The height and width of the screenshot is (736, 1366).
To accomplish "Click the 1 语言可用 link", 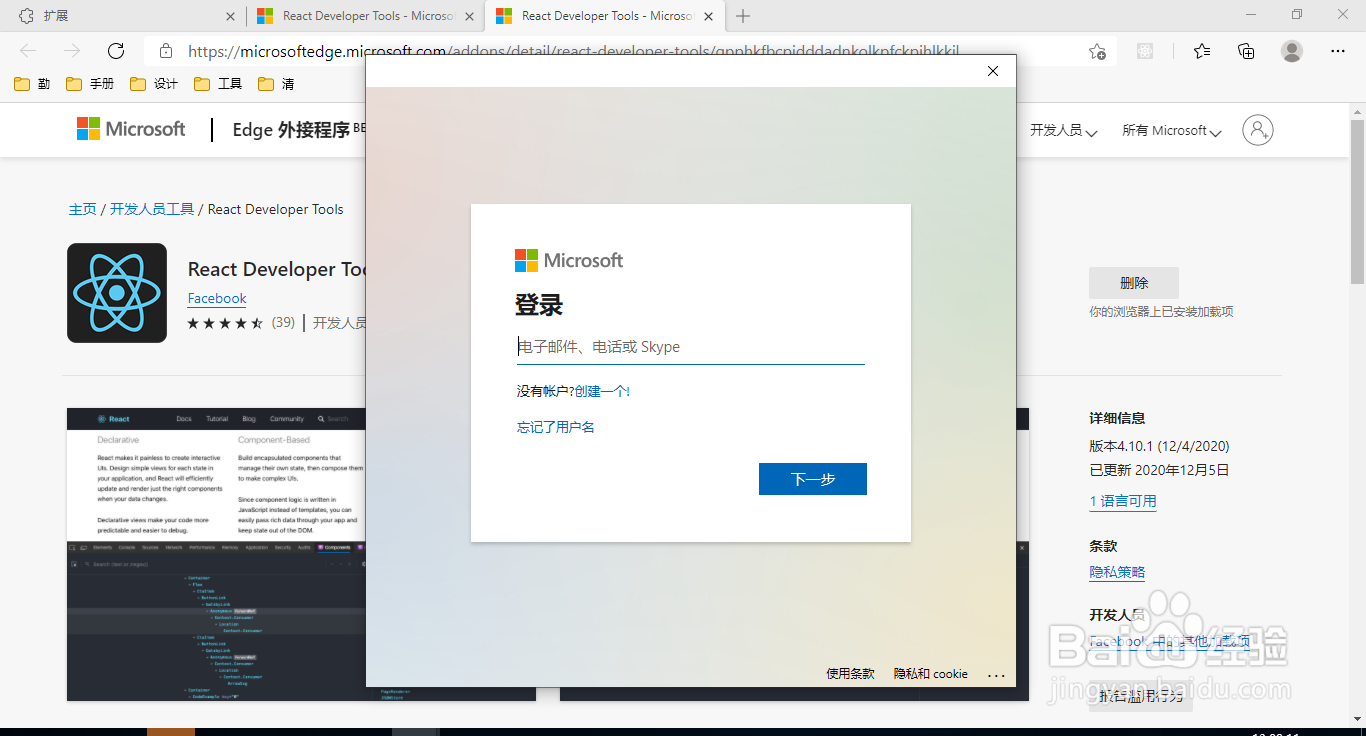I will pyautogui.click(x=1123, y=501).
